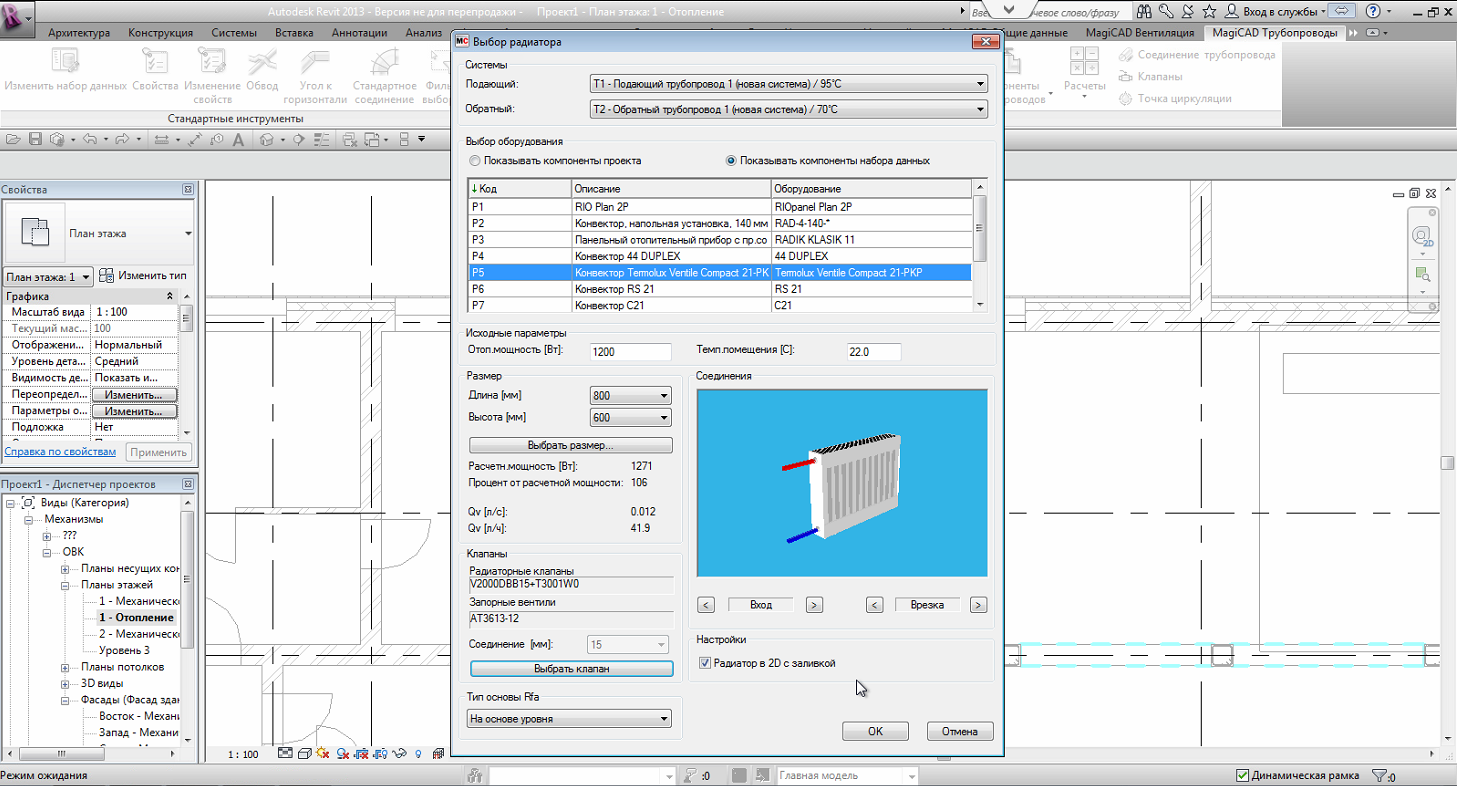Viewport: 1457px width, 786px height.
Task: Click the 'Выбрать клапан' button
Action: [571, 668]
